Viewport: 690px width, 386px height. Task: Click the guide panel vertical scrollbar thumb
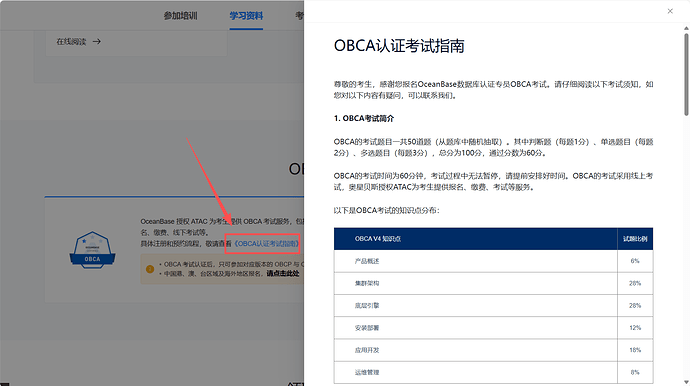coord(686,74)
